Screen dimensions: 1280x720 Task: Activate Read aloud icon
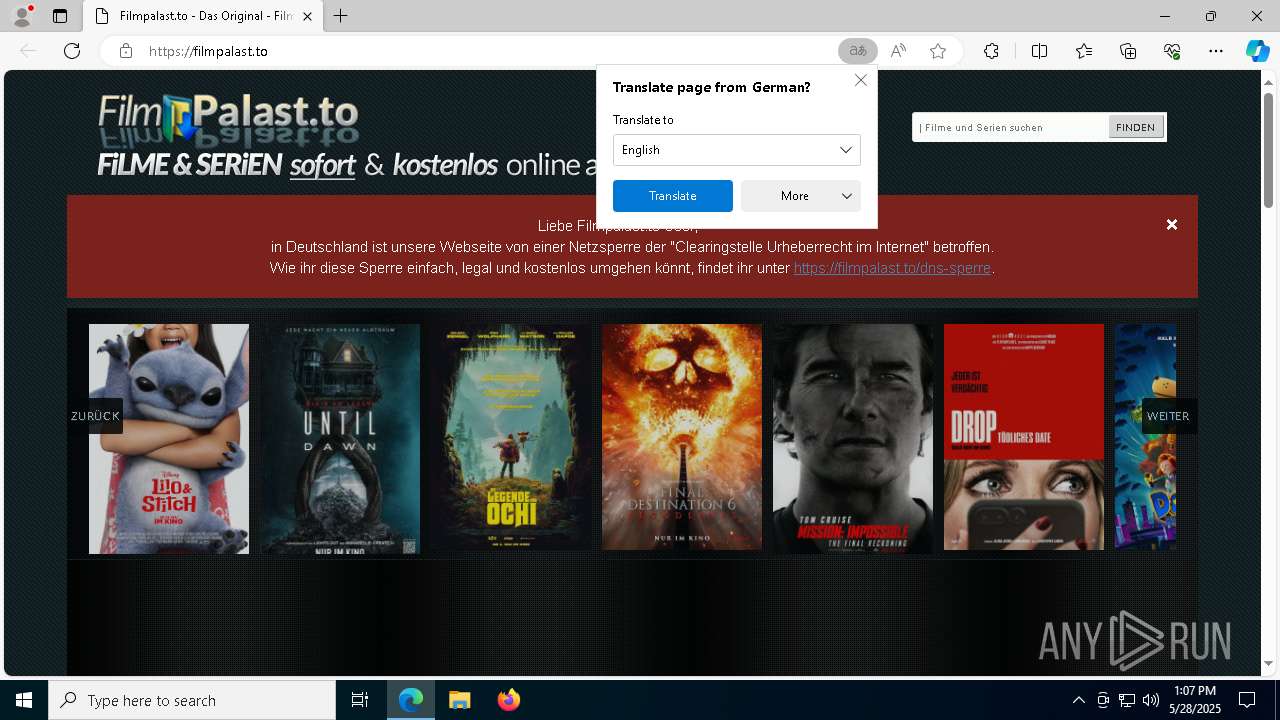click(x=898, y=51)
